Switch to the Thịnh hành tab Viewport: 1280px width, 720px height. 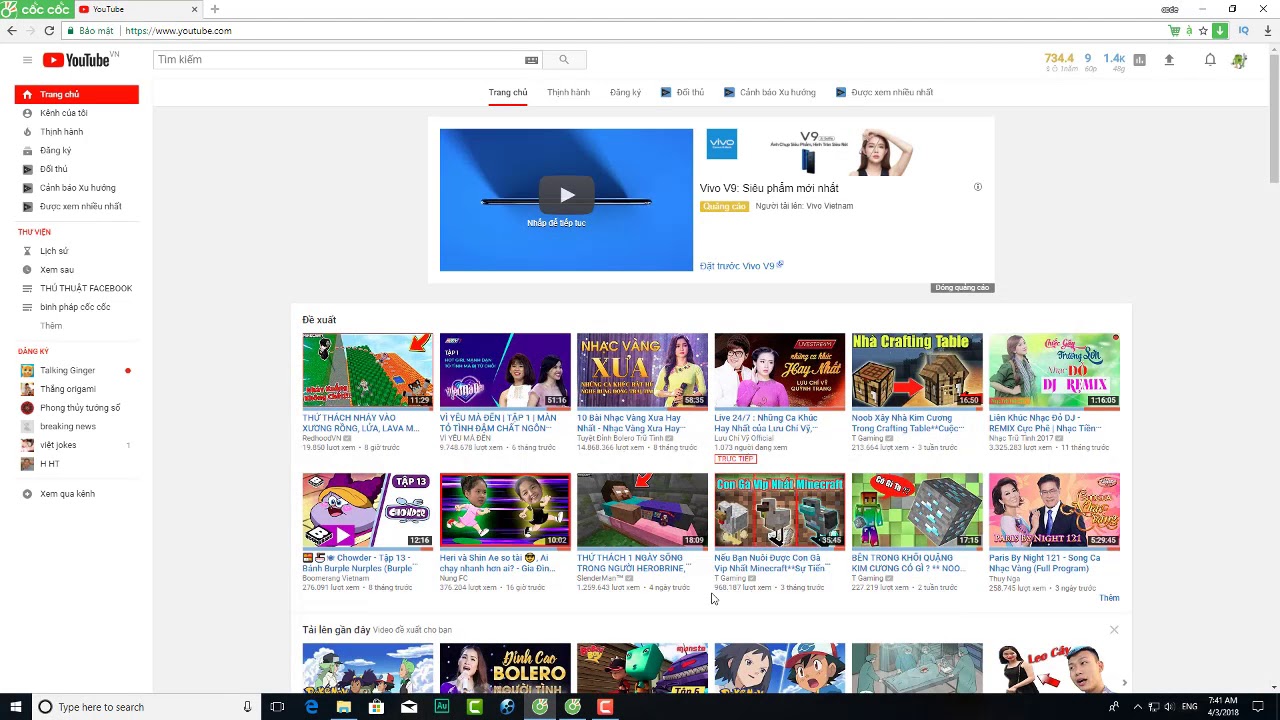568,92
